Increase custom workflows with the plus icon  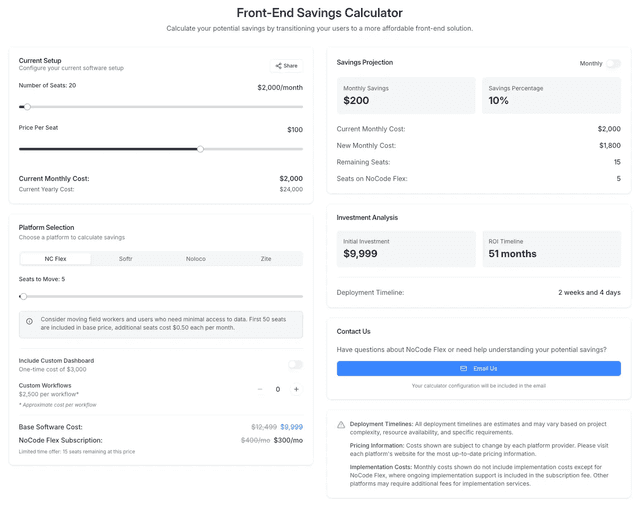(296, 389)
